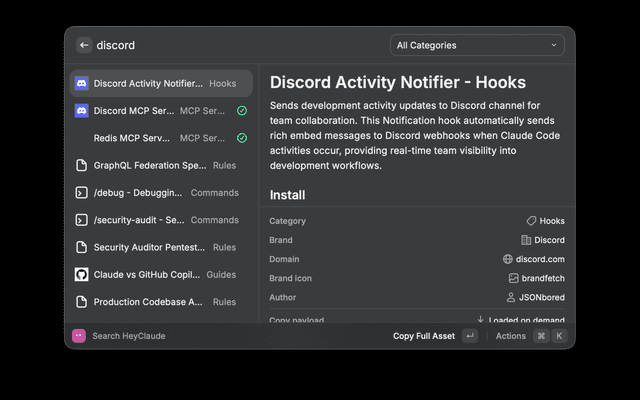
Task: Select Security Auditor Pentest... Rules item
Action: (161, 247)
